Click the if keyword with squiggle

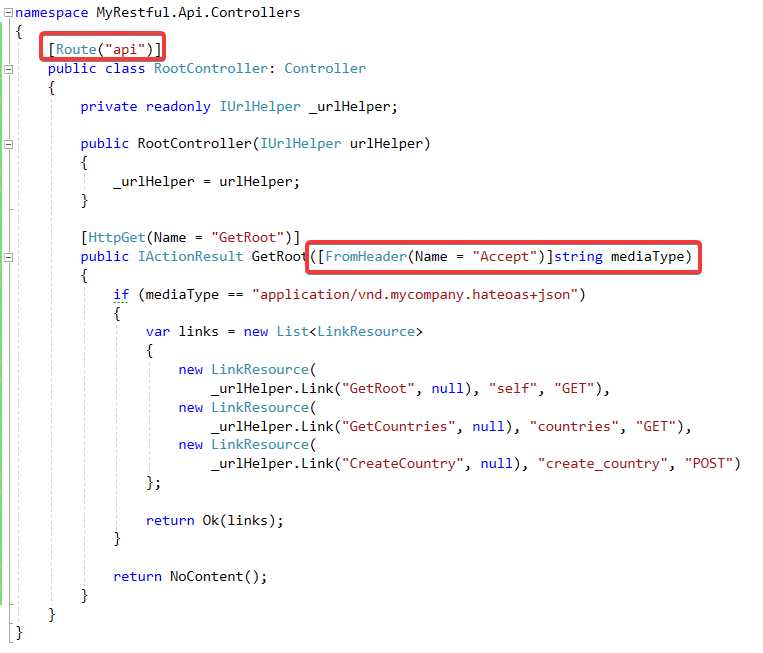click(x=121, y=294)
